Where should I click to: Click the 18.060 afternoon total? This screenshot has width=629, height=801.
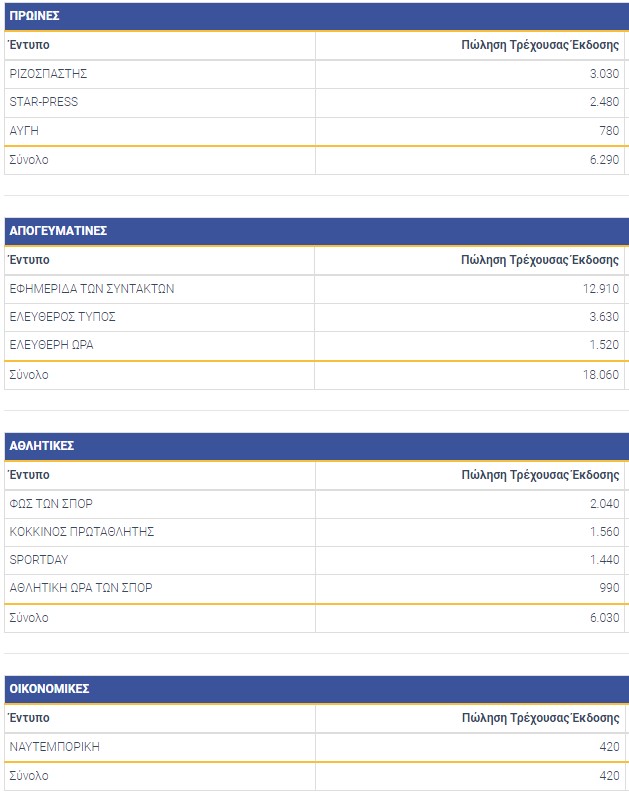tap(601, 375)
